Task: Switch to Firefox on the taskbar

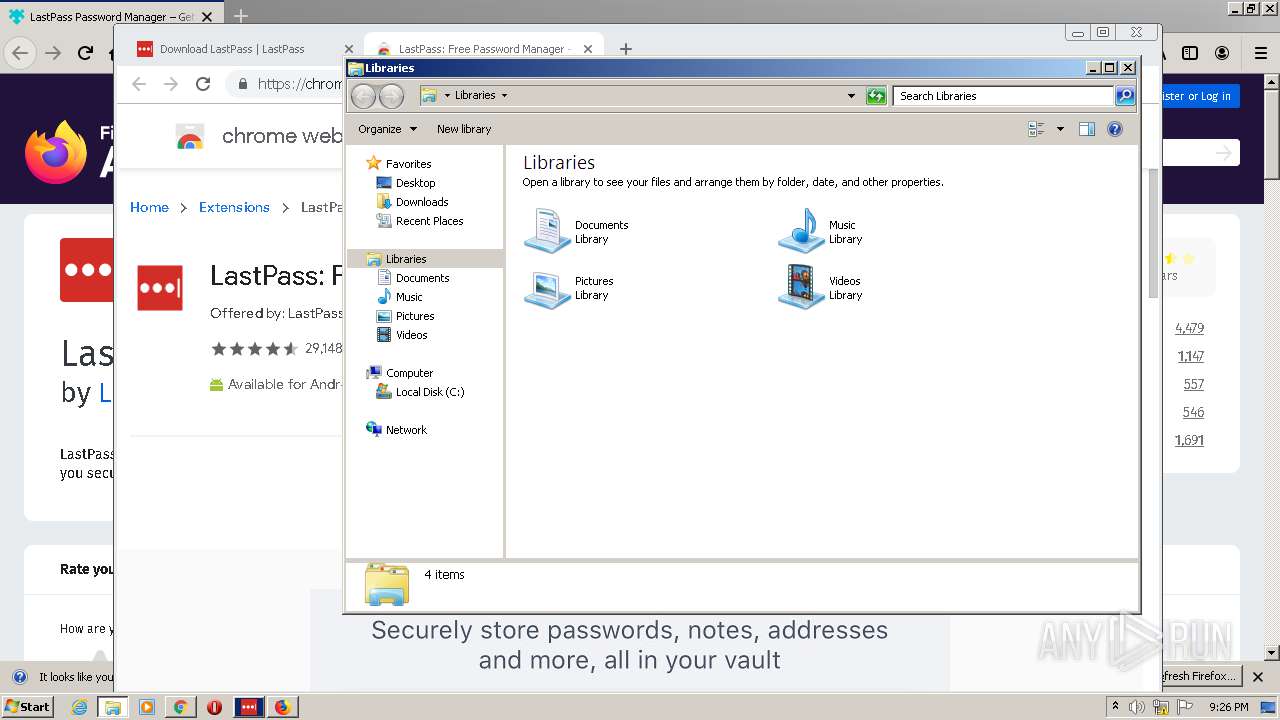Action: click(x=282, y=707)
